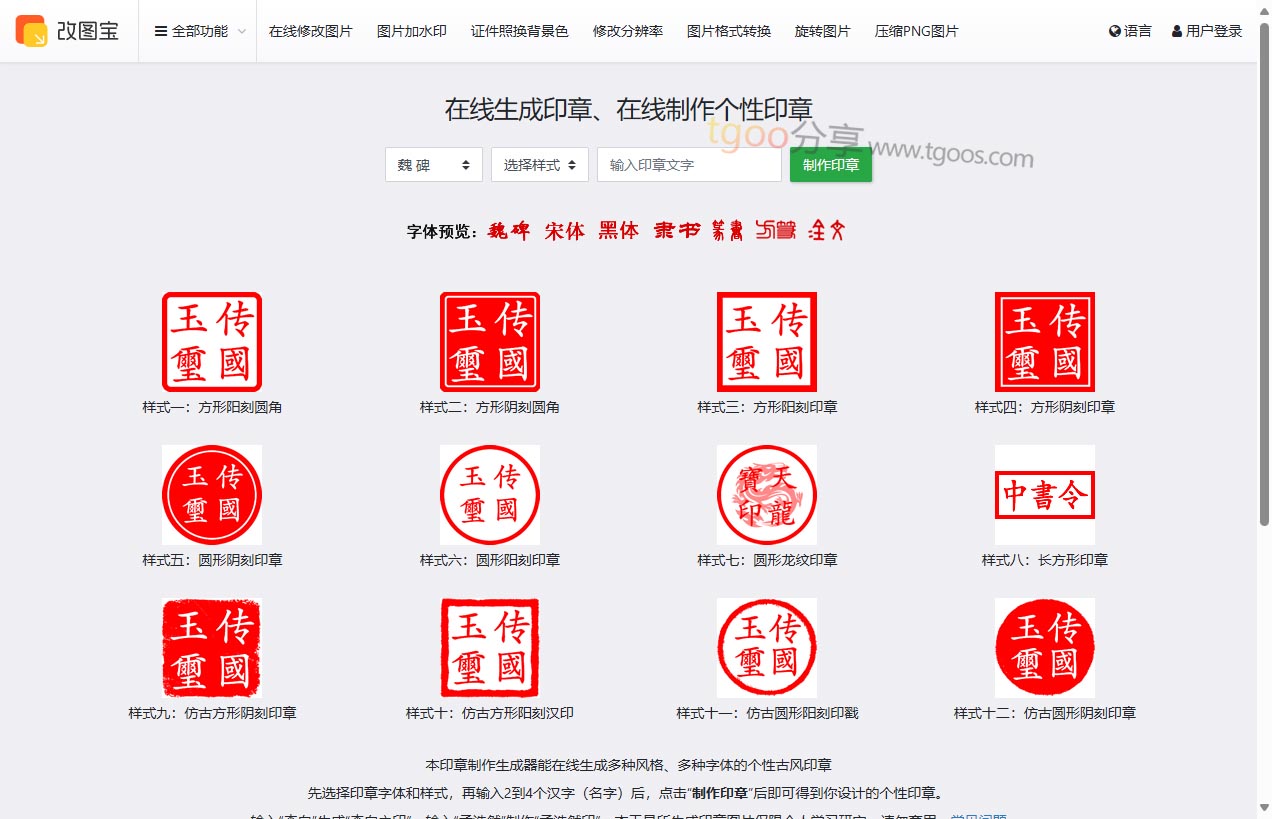Open the 全部功能 menu
Image resolution: width=1272 pixels, height=819 pixels.
click(199, 31)
